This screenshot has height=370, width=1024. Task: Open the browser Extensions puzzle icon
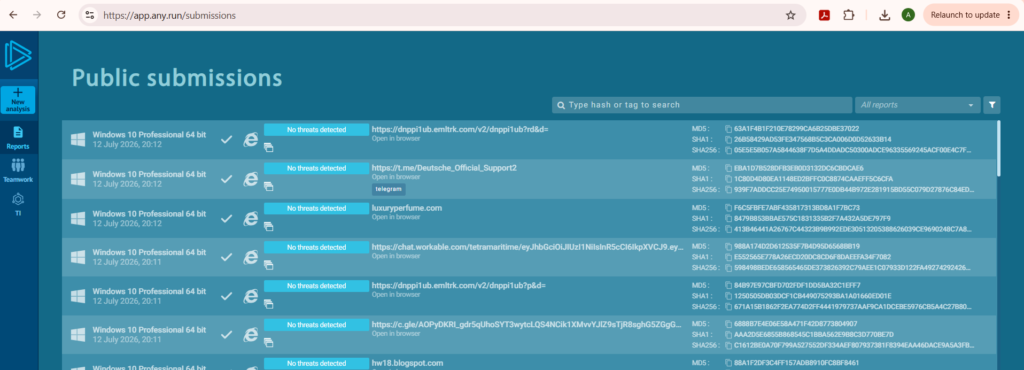click(848, 14)
